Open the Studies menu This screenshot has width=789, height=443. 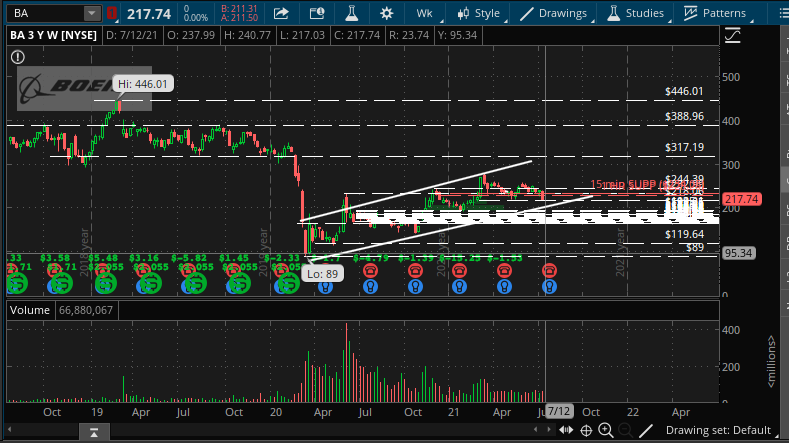point(636,13)
